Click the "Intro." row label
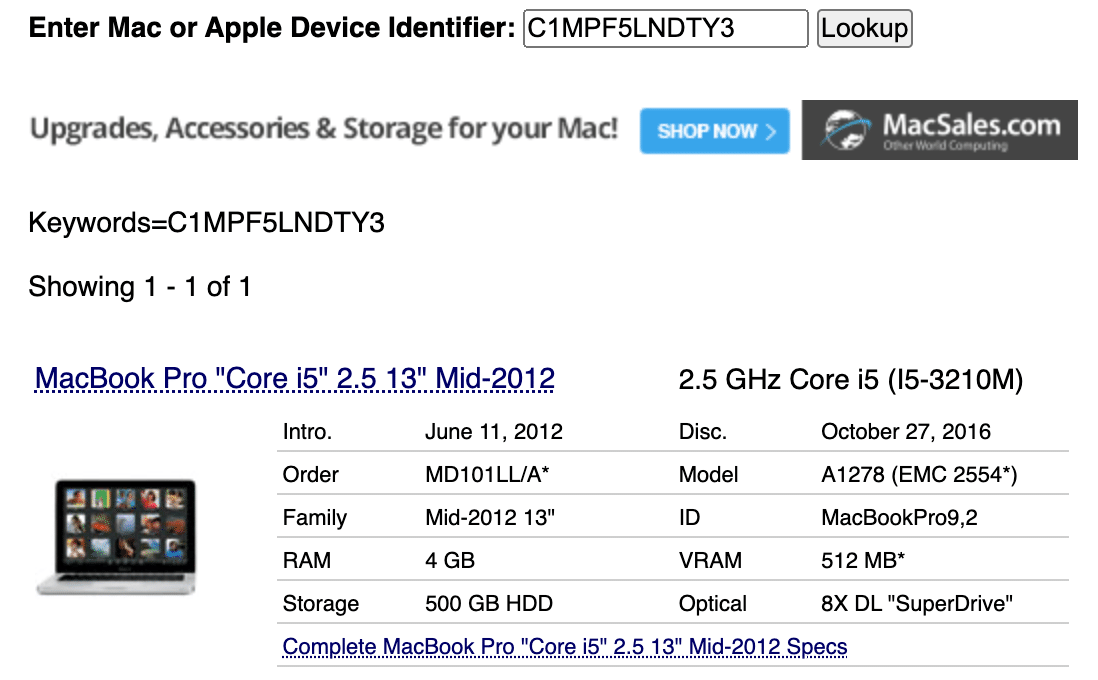 tap(307, 431)
